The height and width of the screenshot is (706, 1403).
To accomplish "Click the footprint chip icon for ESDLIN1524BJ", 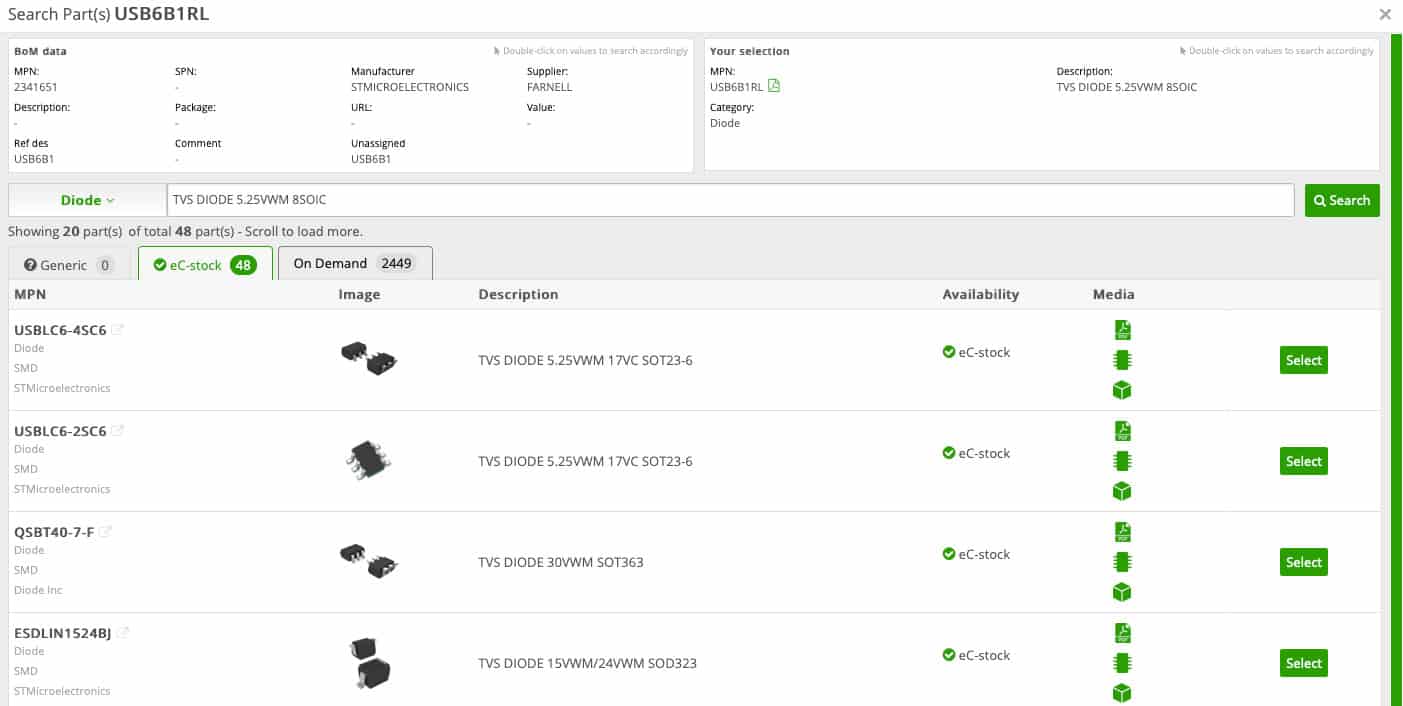I will (x=1122, y=663).
